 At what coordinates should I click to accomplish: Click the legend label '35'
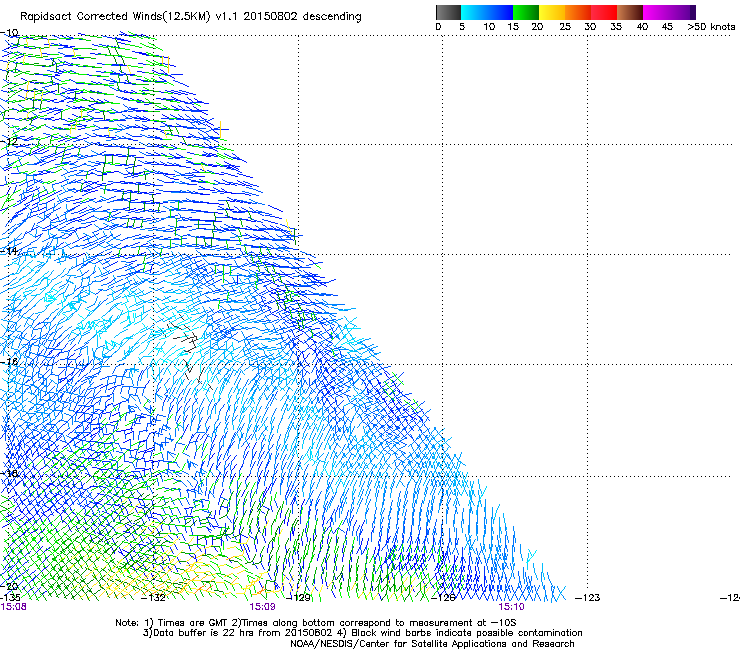[616, 27]
